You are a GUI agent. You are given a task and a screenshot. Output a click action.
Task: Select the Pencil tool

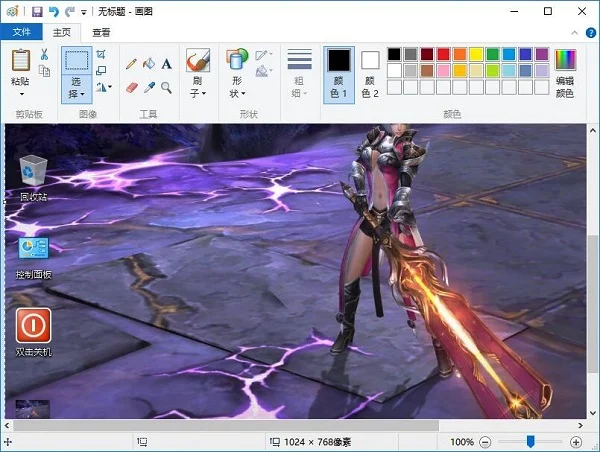click(x=131, y=63)
